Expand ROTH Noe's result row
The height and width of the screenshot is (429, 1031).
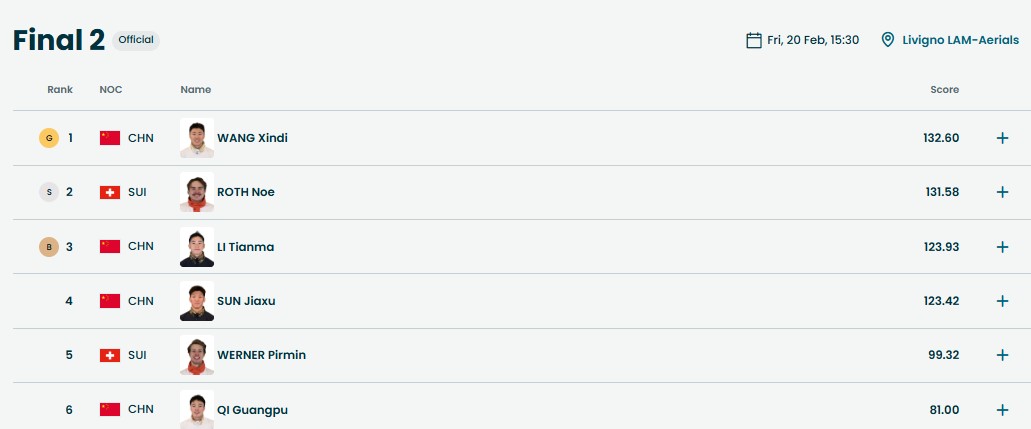tap(1002, 192)
